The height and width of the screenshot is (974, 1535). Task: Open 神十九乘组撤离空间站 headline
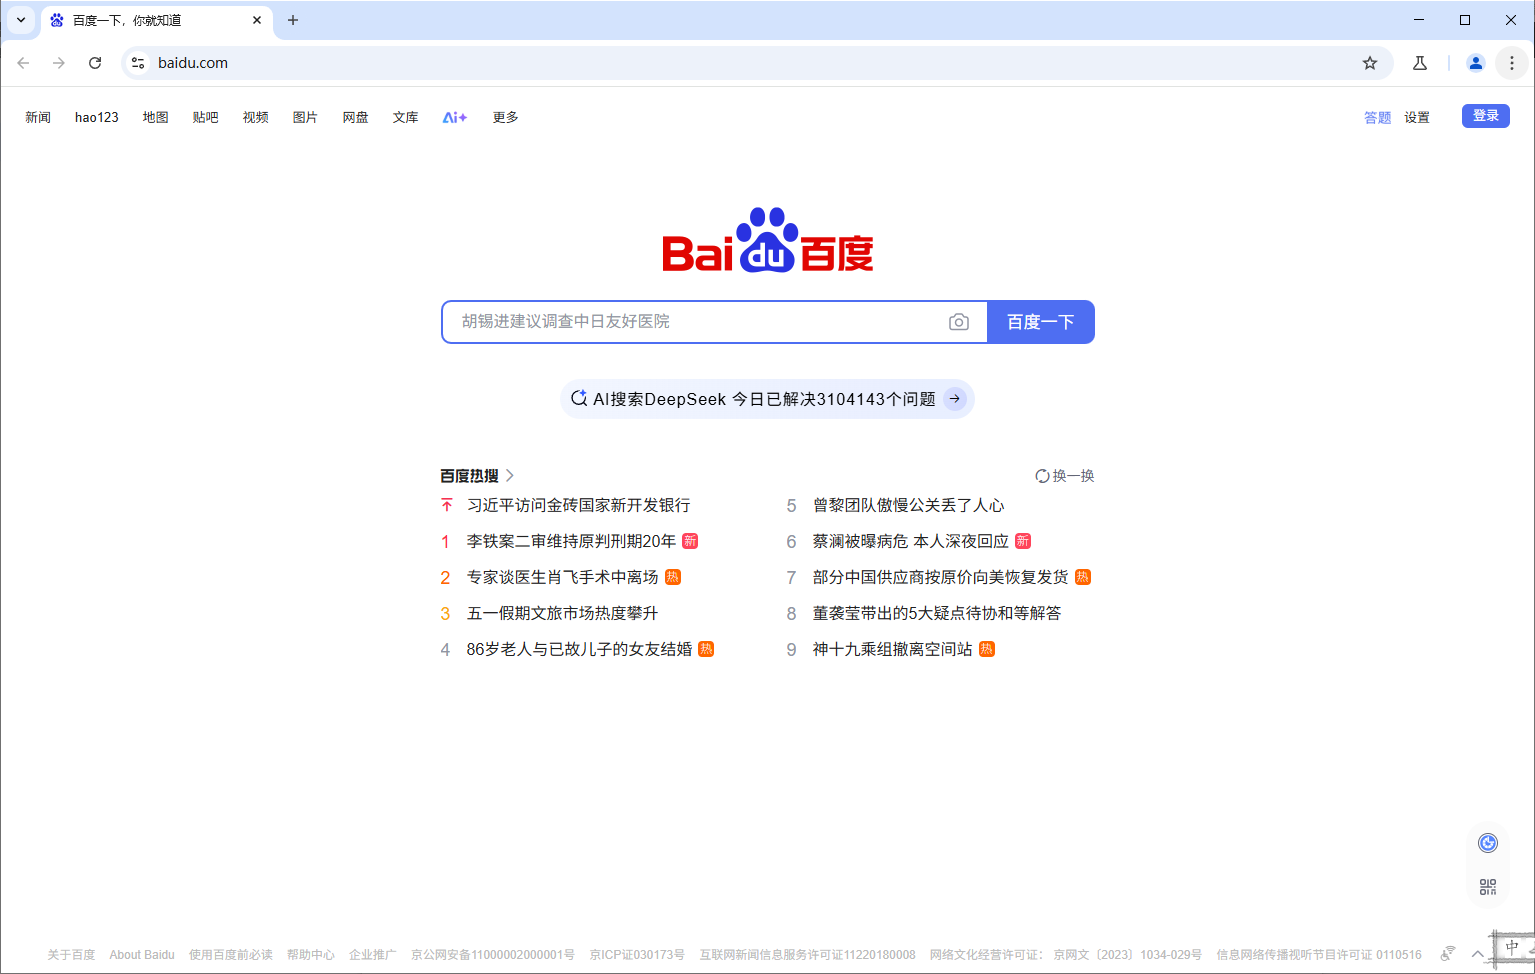click(892, 649)
